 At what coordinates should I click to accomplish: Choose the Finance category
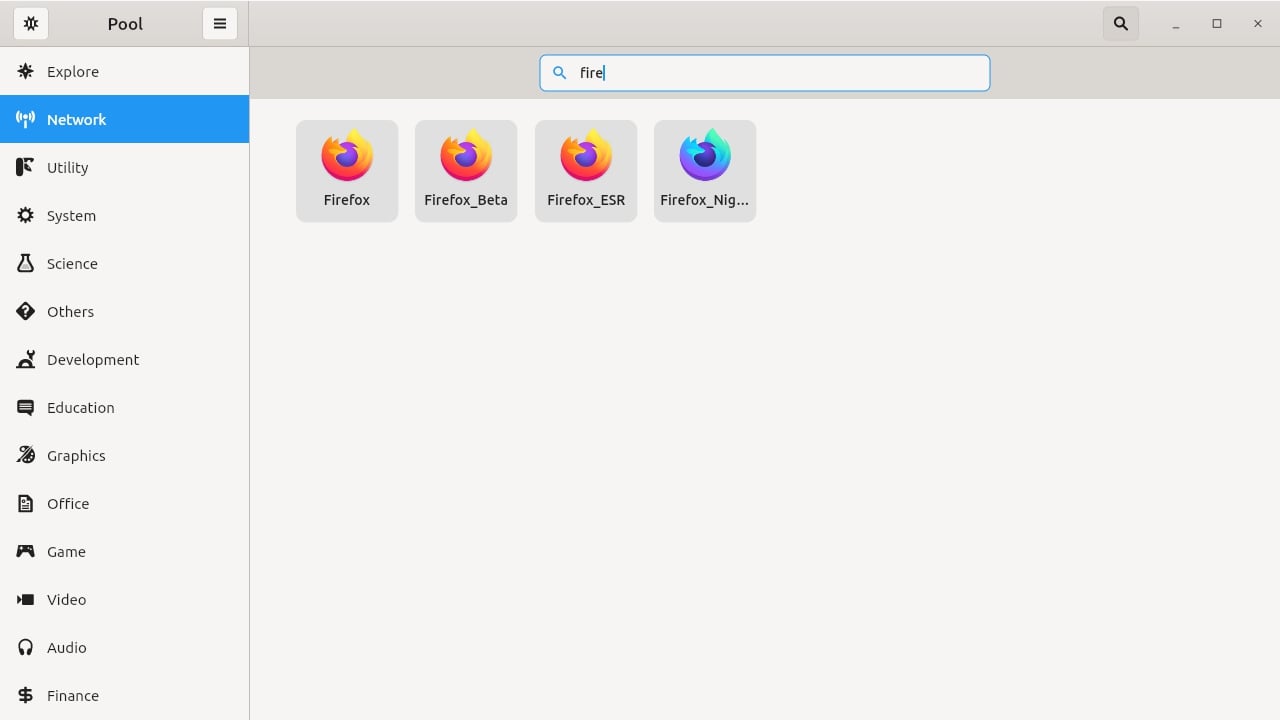pos(124,695)
